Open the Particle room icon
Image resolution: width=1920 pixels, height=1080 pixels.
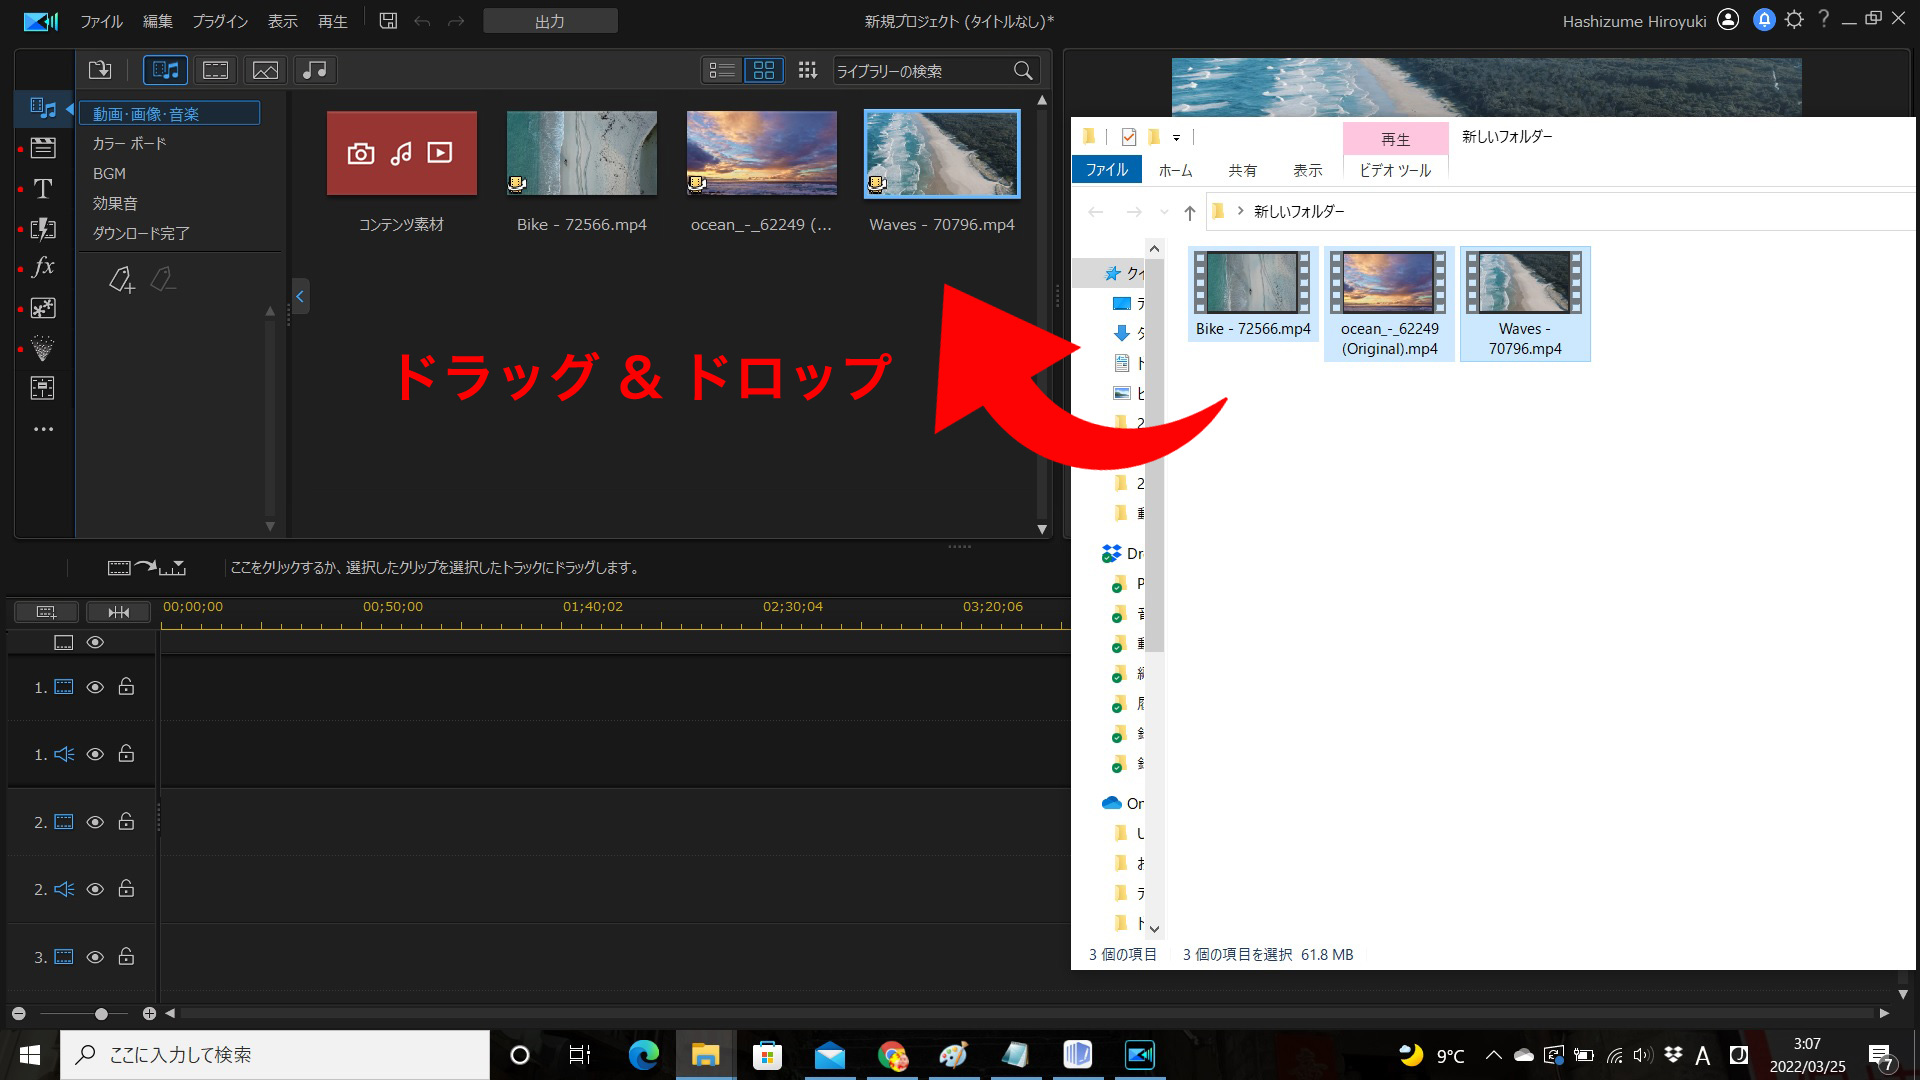43,348
